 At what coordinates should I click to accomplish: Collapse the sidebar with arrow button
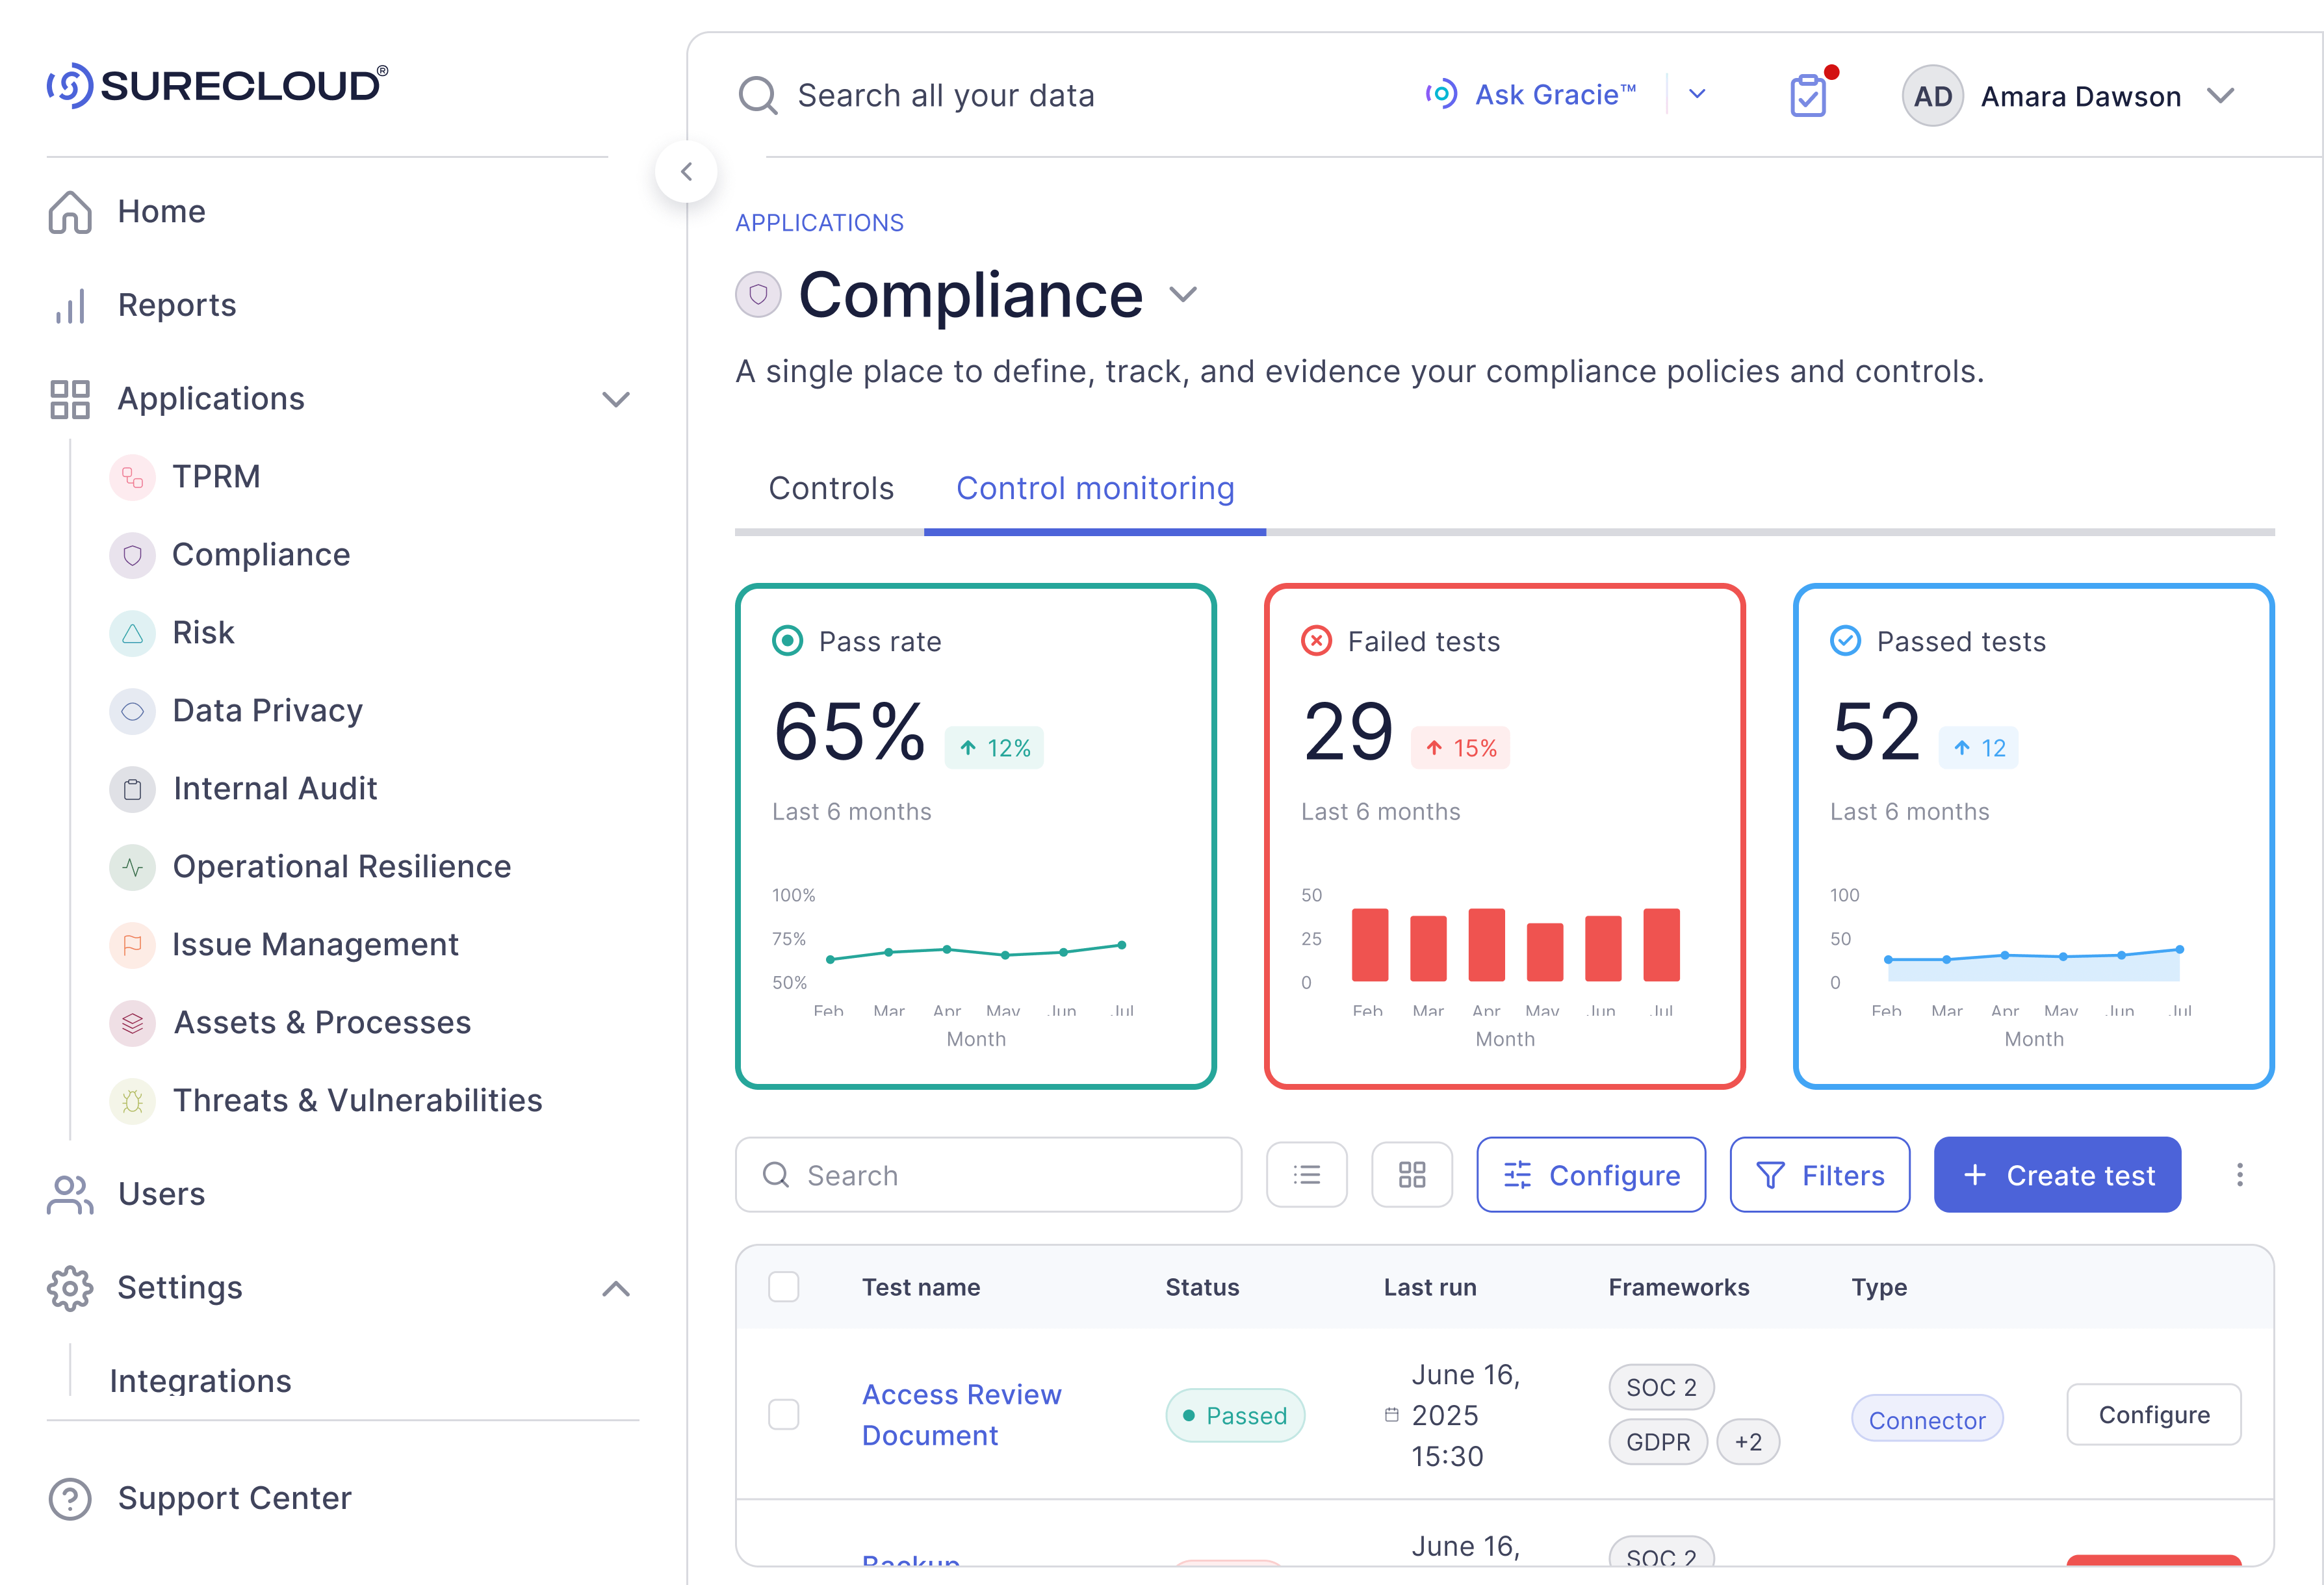point(686,172)
